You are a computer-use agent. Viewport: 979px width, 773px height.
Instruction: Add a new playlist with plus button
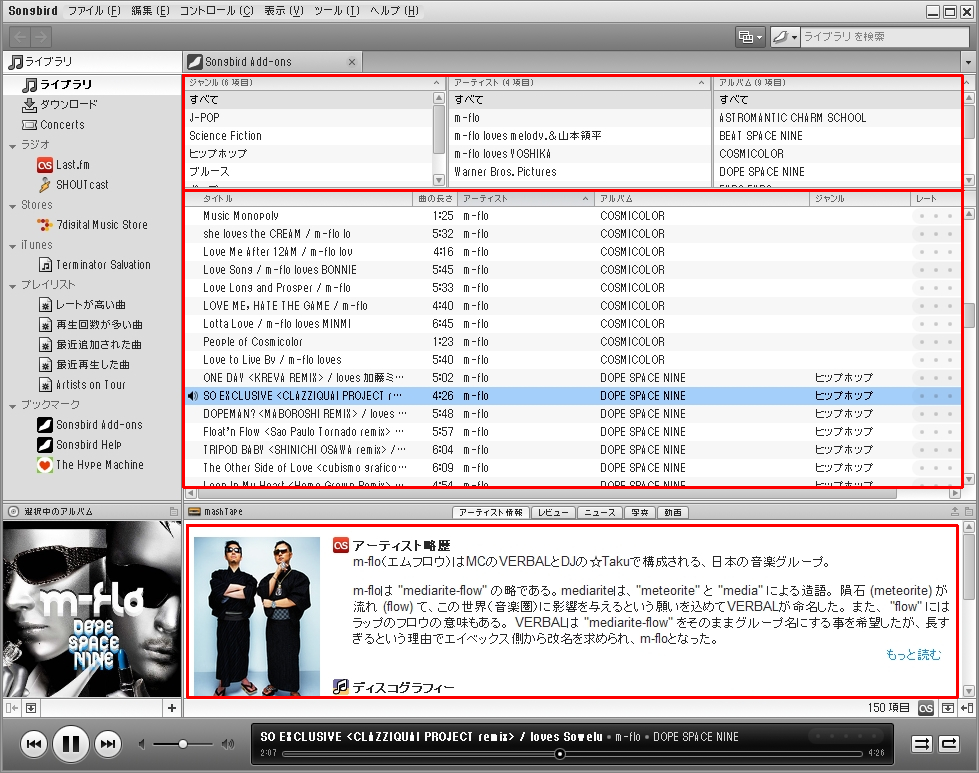[172, 708]
